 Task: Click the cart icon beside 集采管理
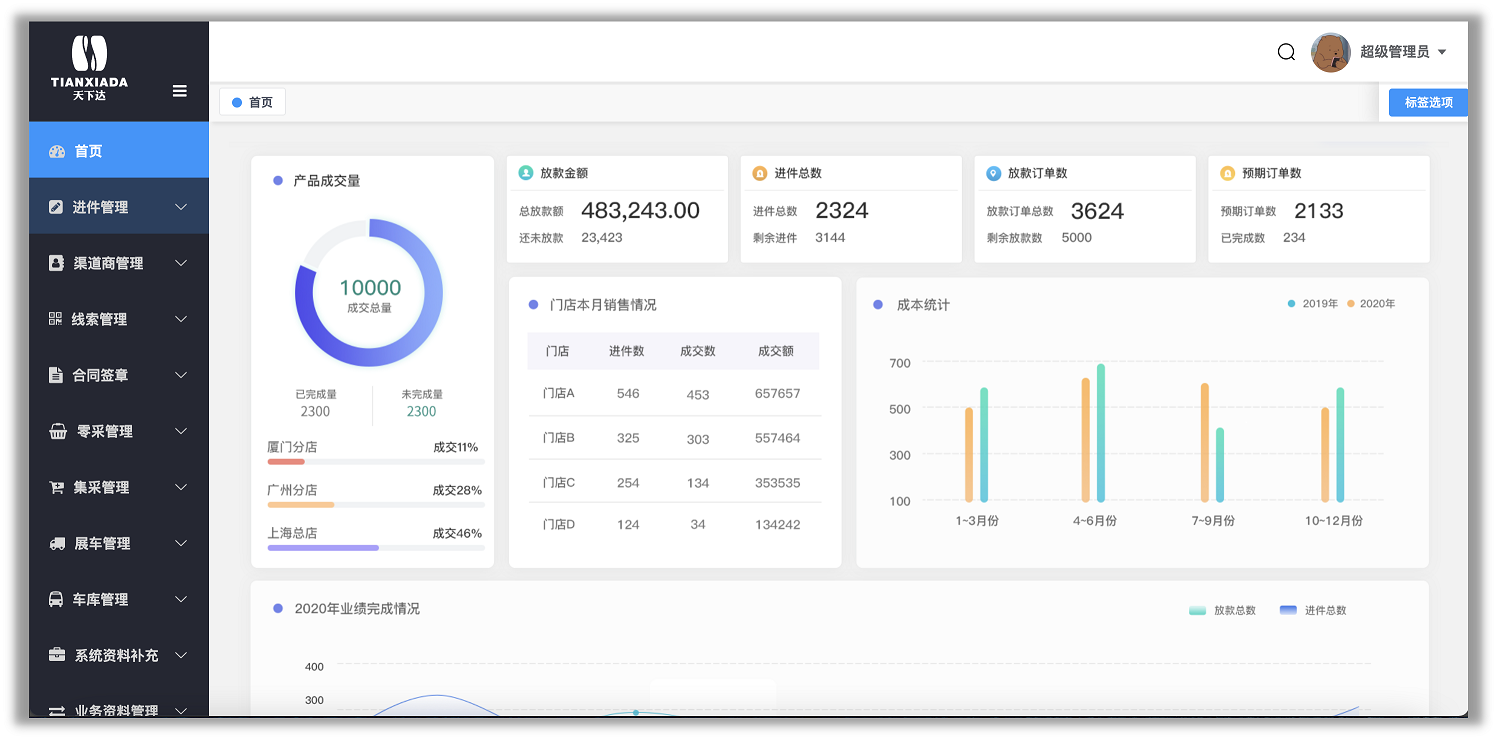pyautogui.click(x=57, y=487)
